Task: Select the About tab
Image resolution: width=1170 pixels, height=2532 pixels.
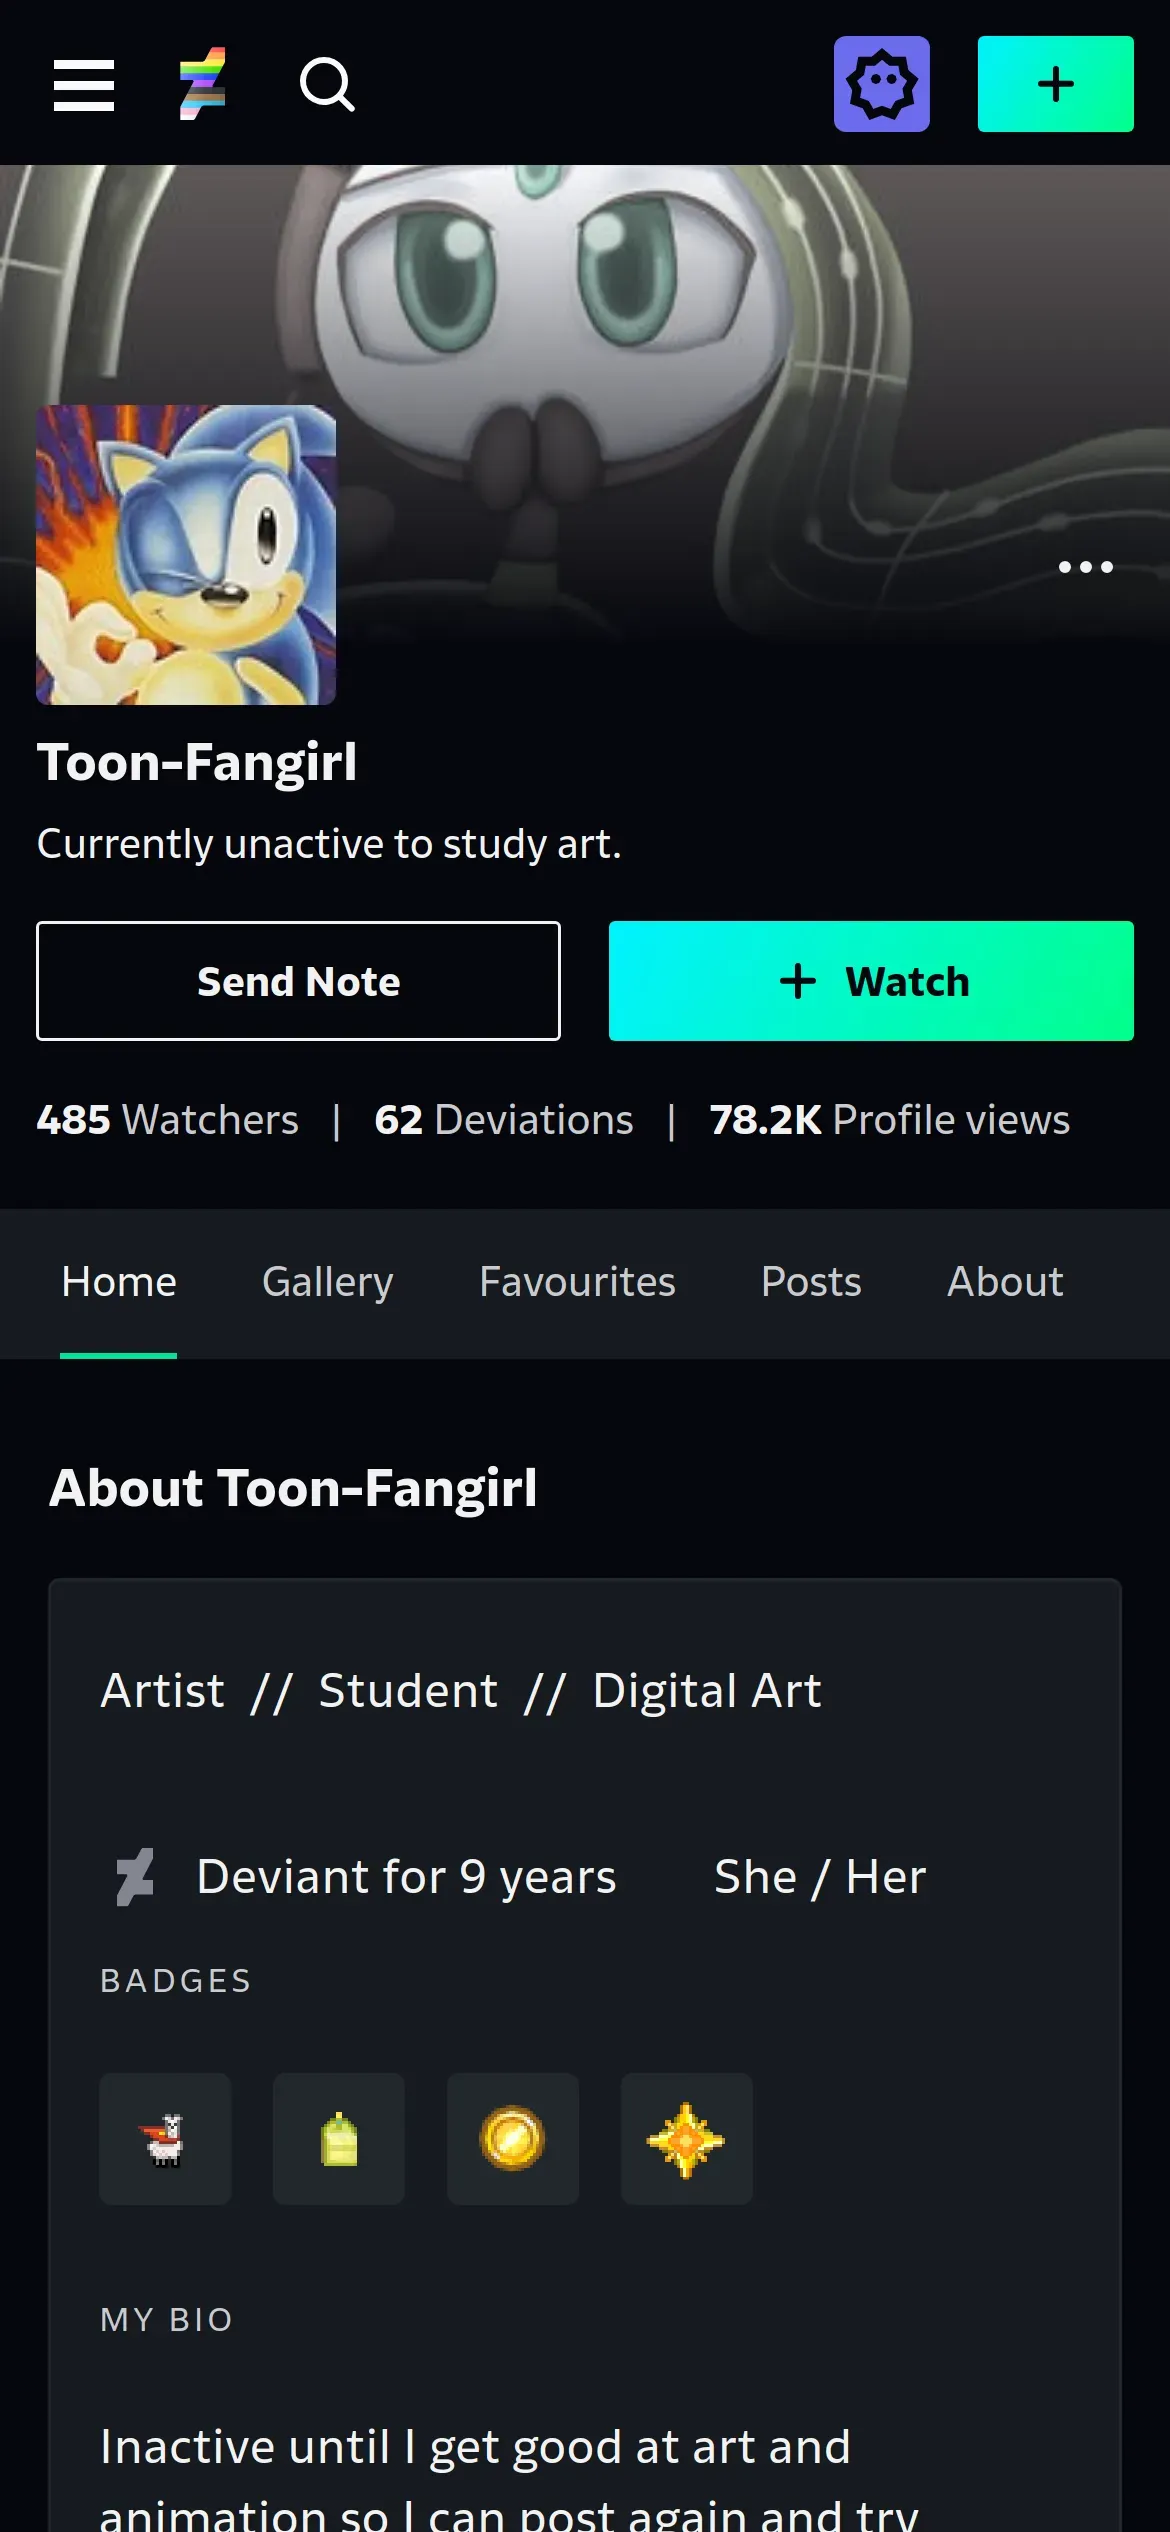Action: 1005,1282
